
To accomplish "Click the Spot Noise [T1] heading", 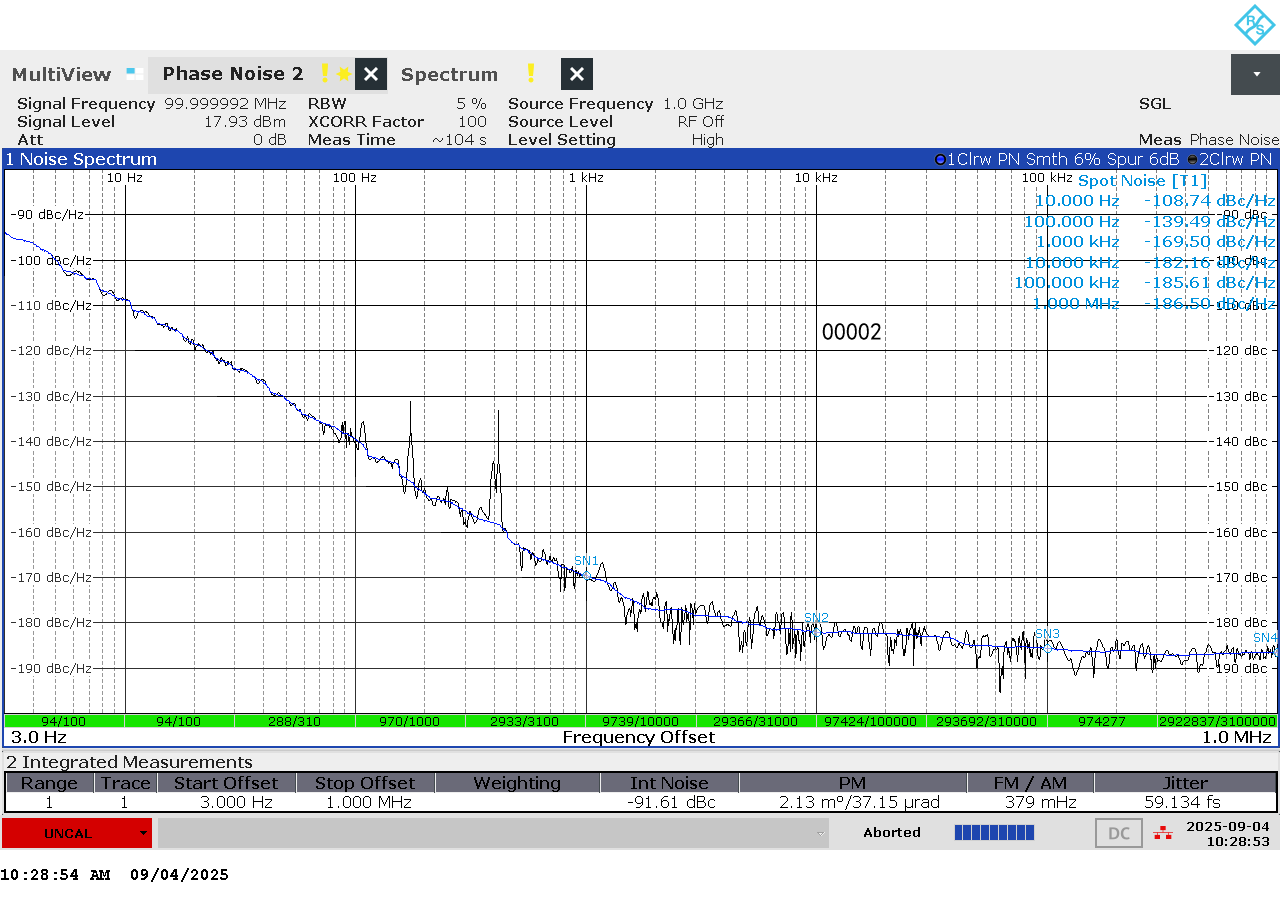I will point(1142,181).
